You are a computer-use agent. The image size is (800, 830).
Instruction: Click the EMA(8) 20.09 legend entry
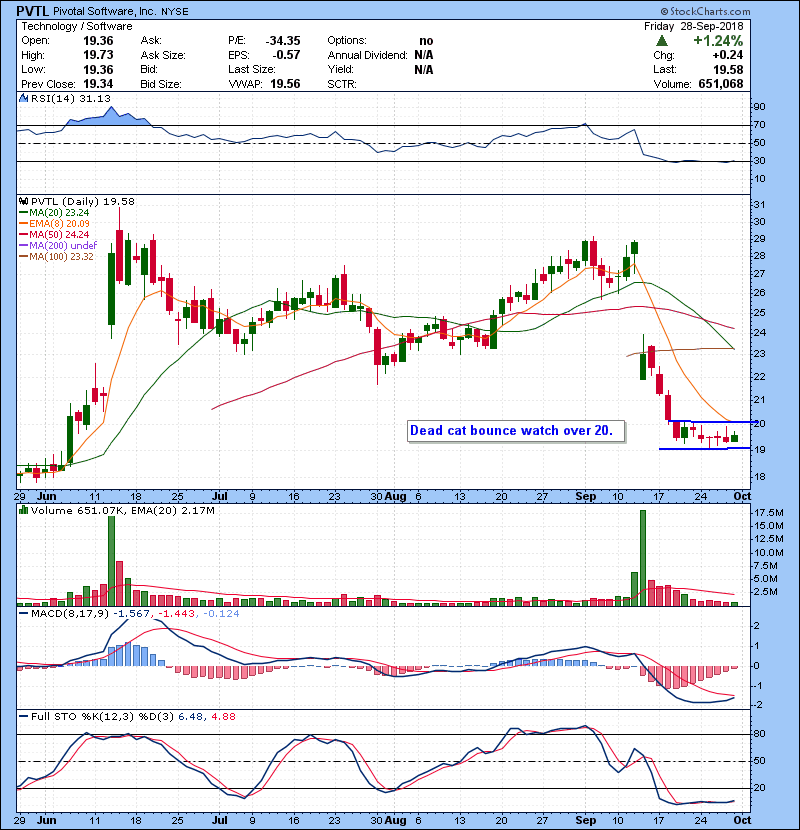[x=55, y=224]
